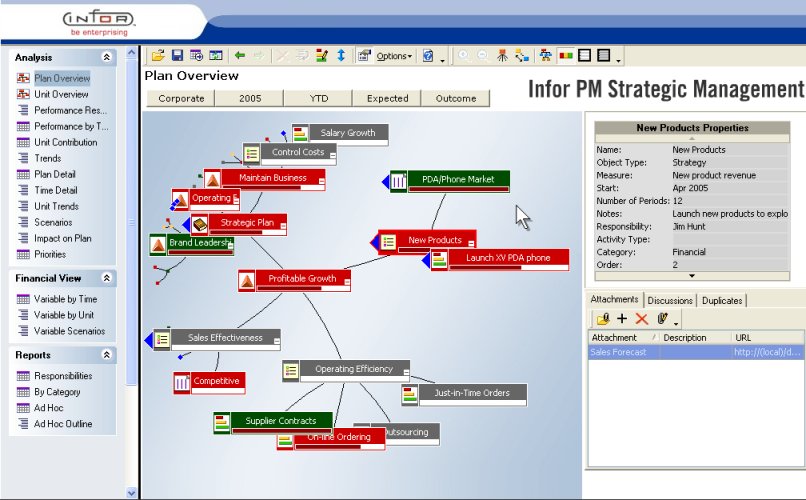Screen dimensions: 806x500
Task: Open the Options dropdown menu
Action: click(x=394, y=56)
